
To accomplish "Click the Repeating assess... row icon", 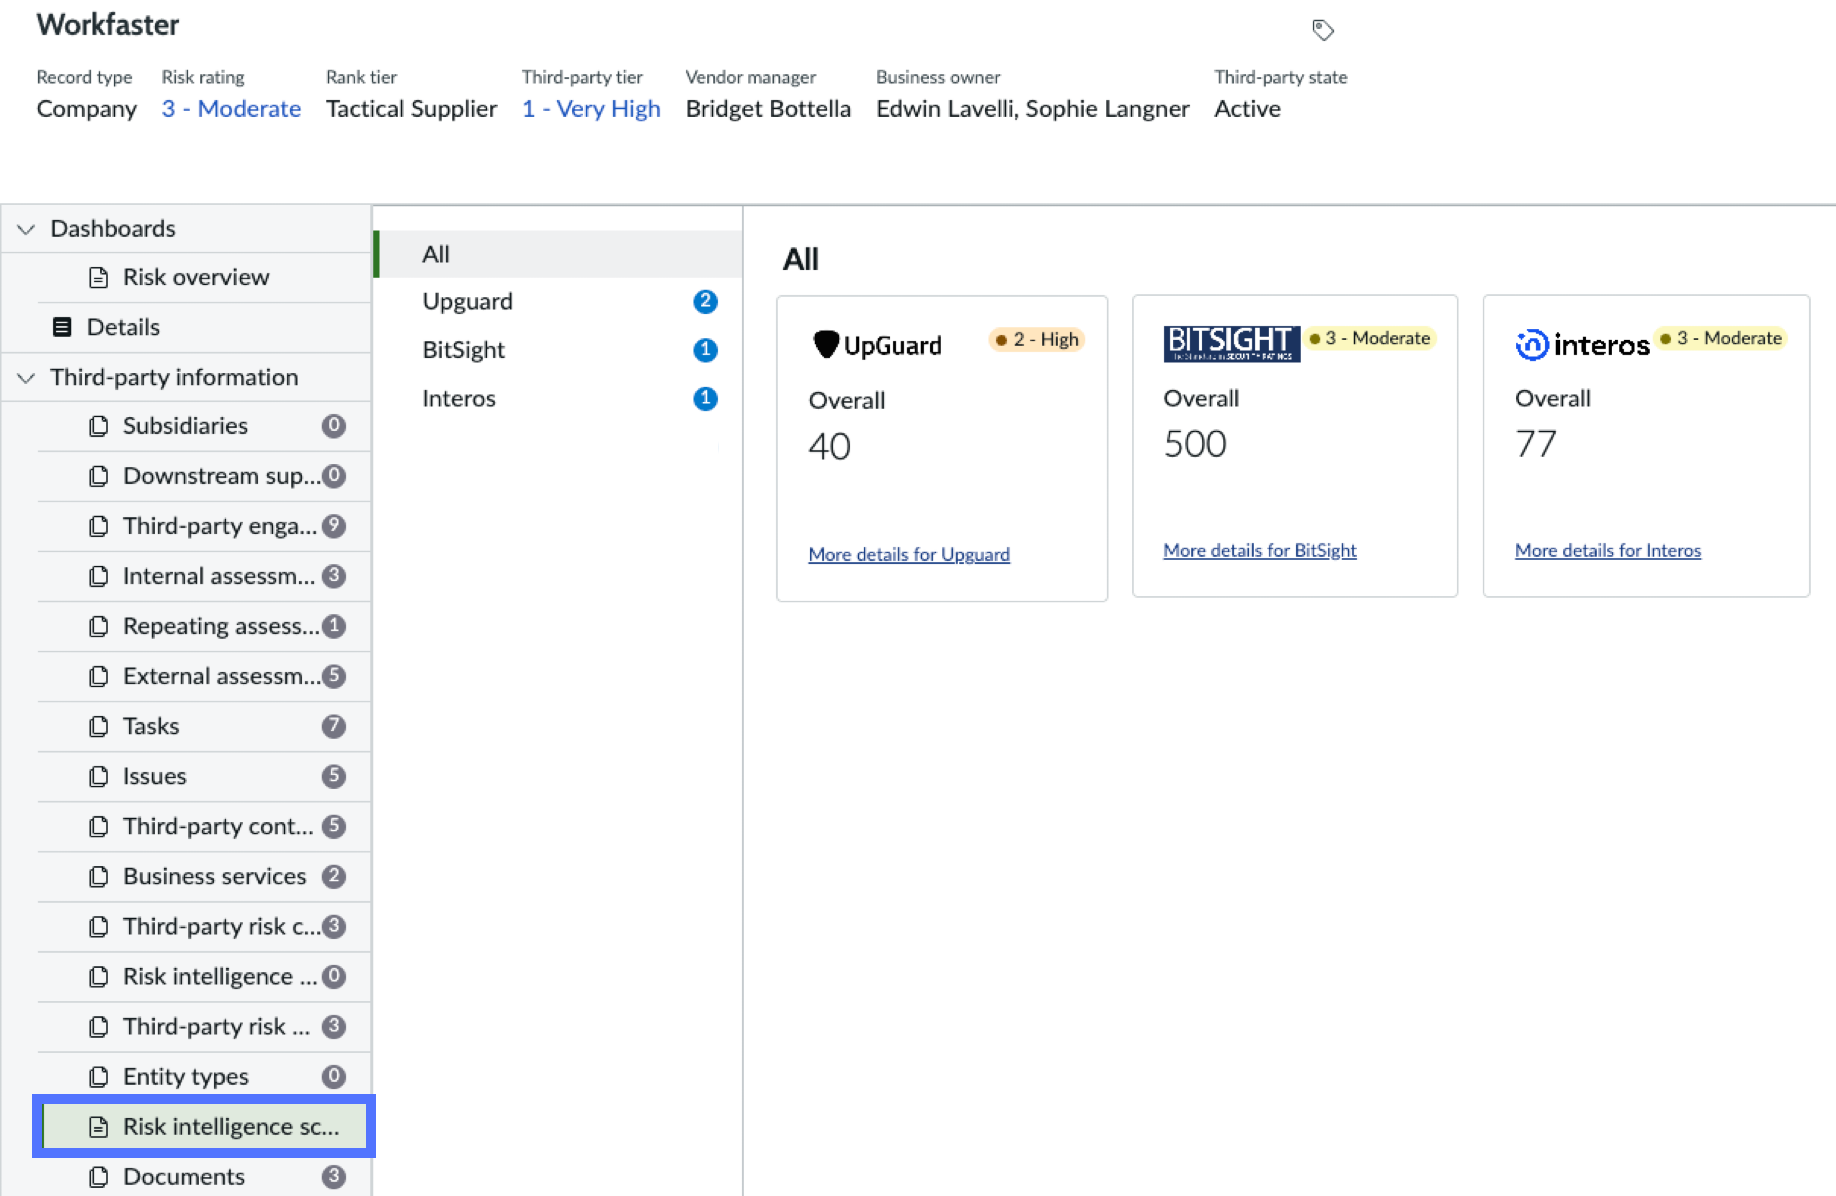I will 98,626.
